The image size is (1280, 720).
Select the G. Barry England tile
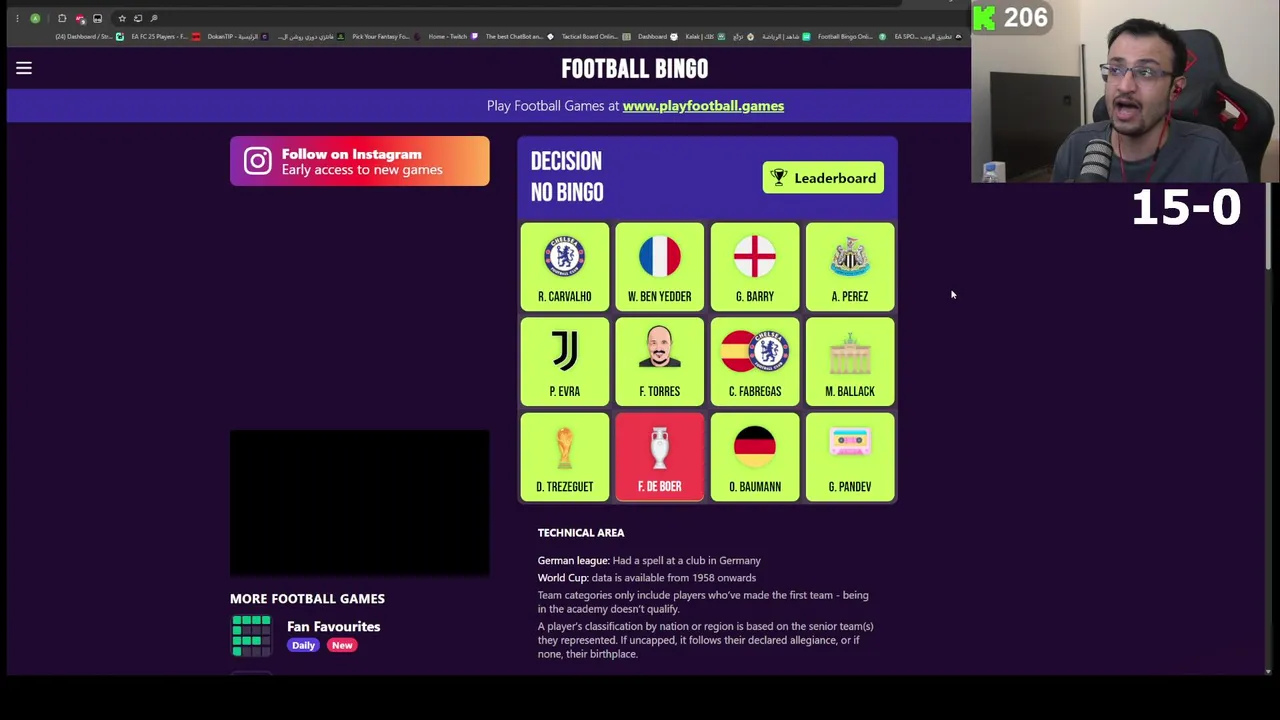click(x=754, y=267)
